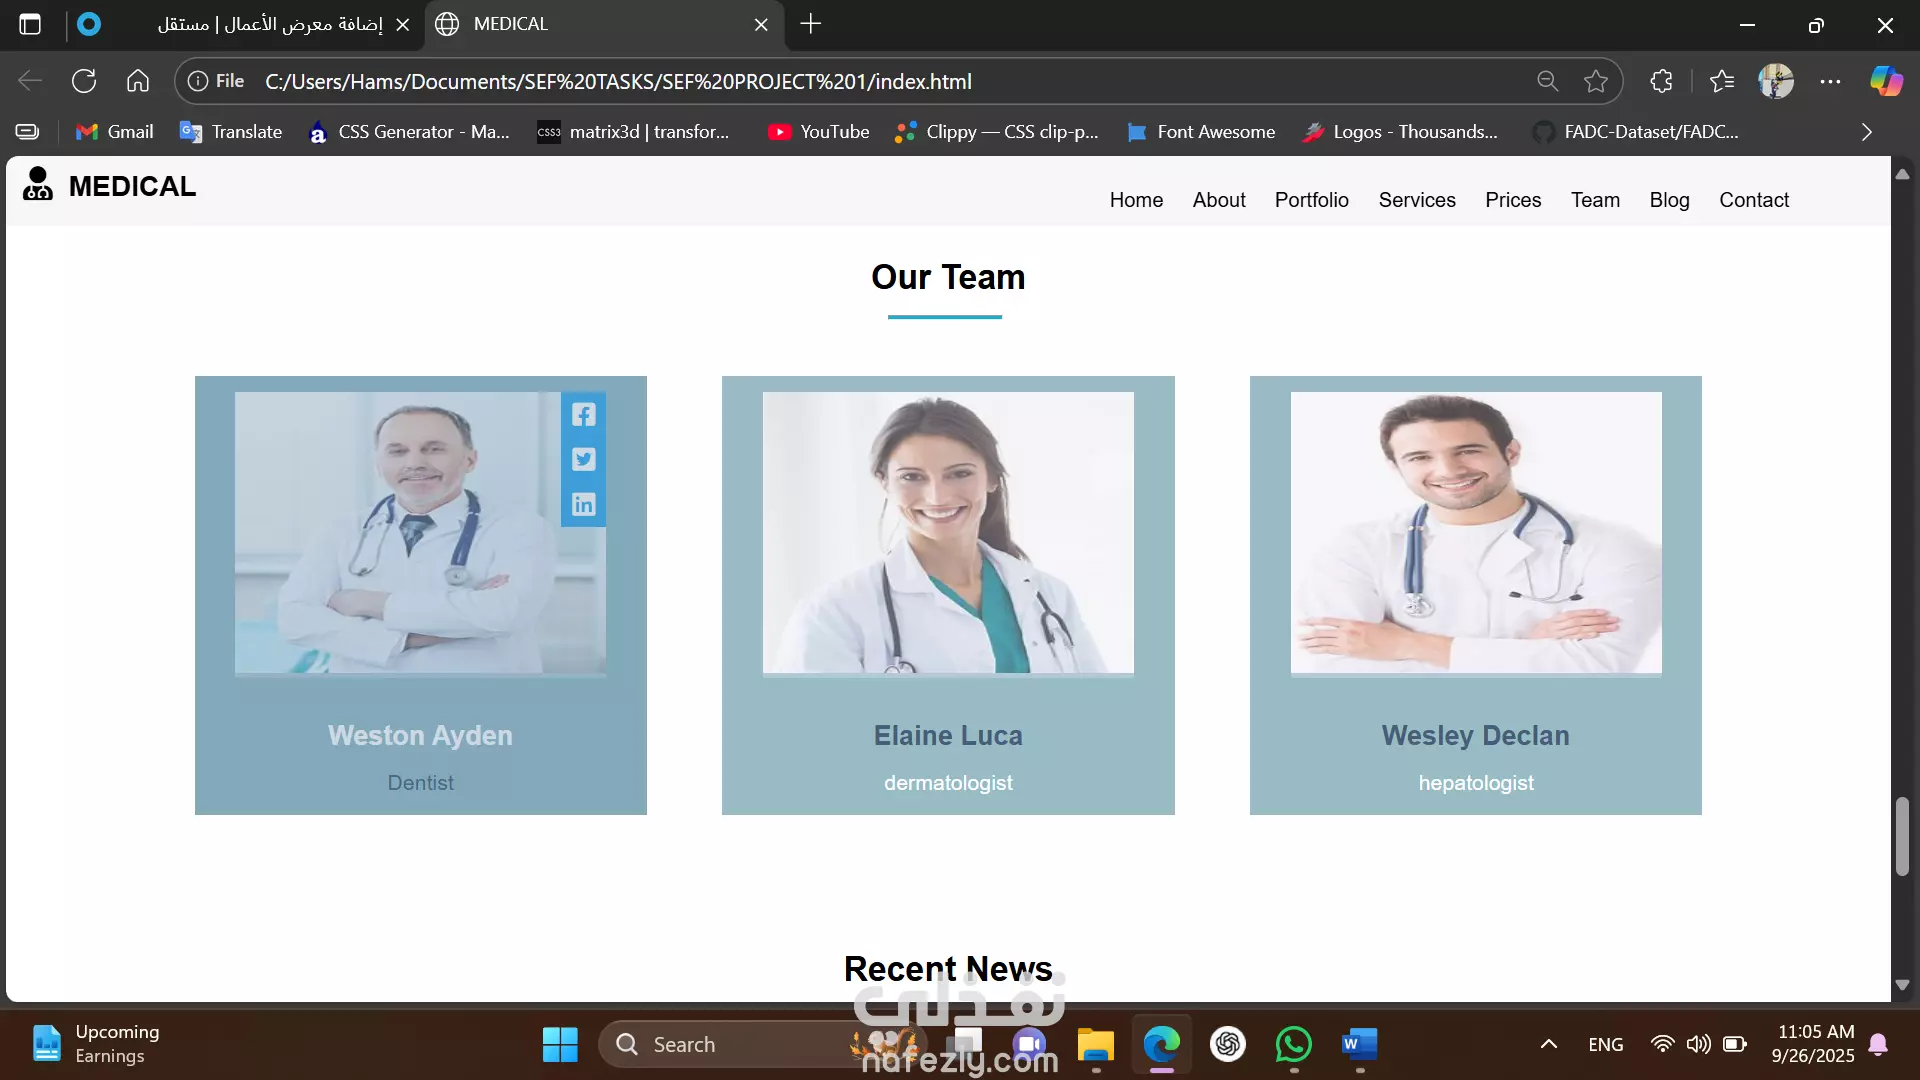The height and width of the screenshot is (1080, 1920).
Task: Open browser Settings and more menu
Action: tap(1830, 81)
